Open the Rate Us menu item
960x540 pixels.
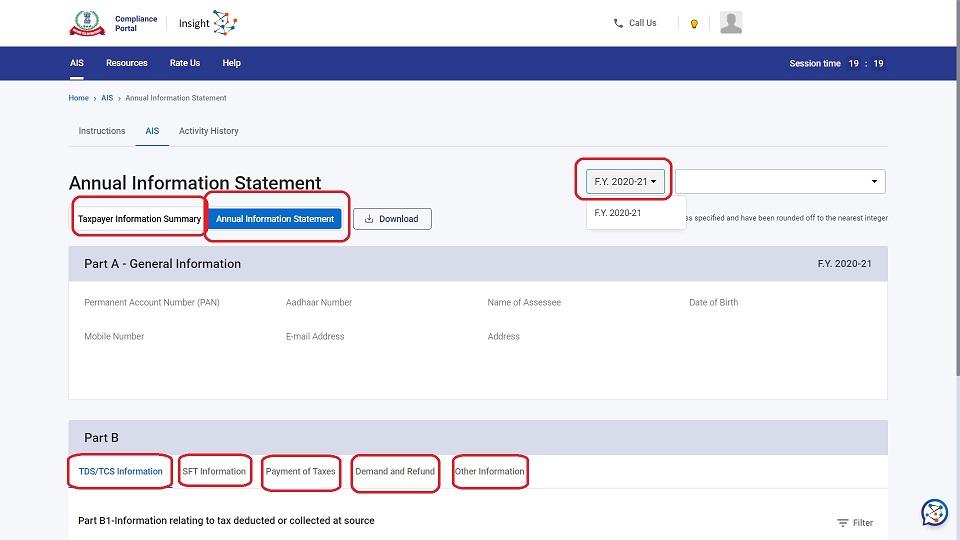coord(185,63)
